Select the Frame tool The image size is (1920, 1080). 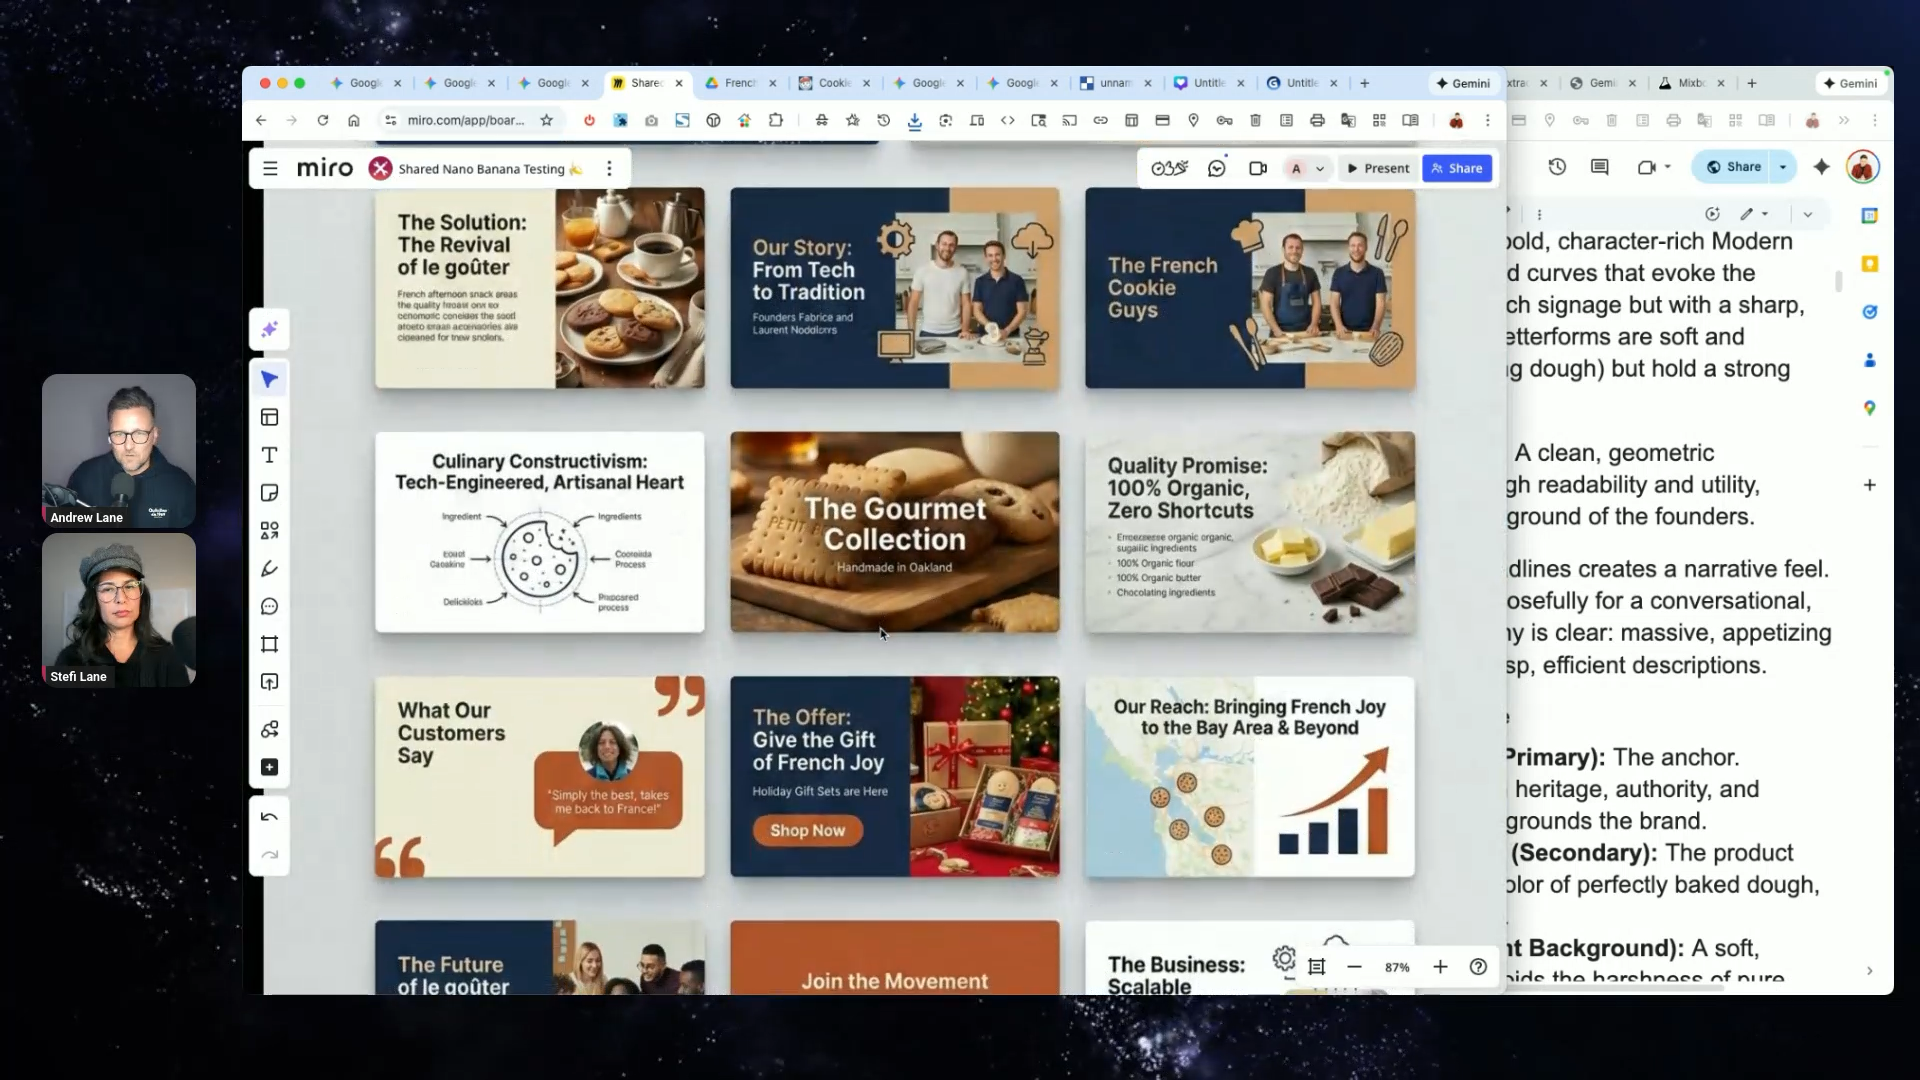pyautogui.click(x=269, y=645)
